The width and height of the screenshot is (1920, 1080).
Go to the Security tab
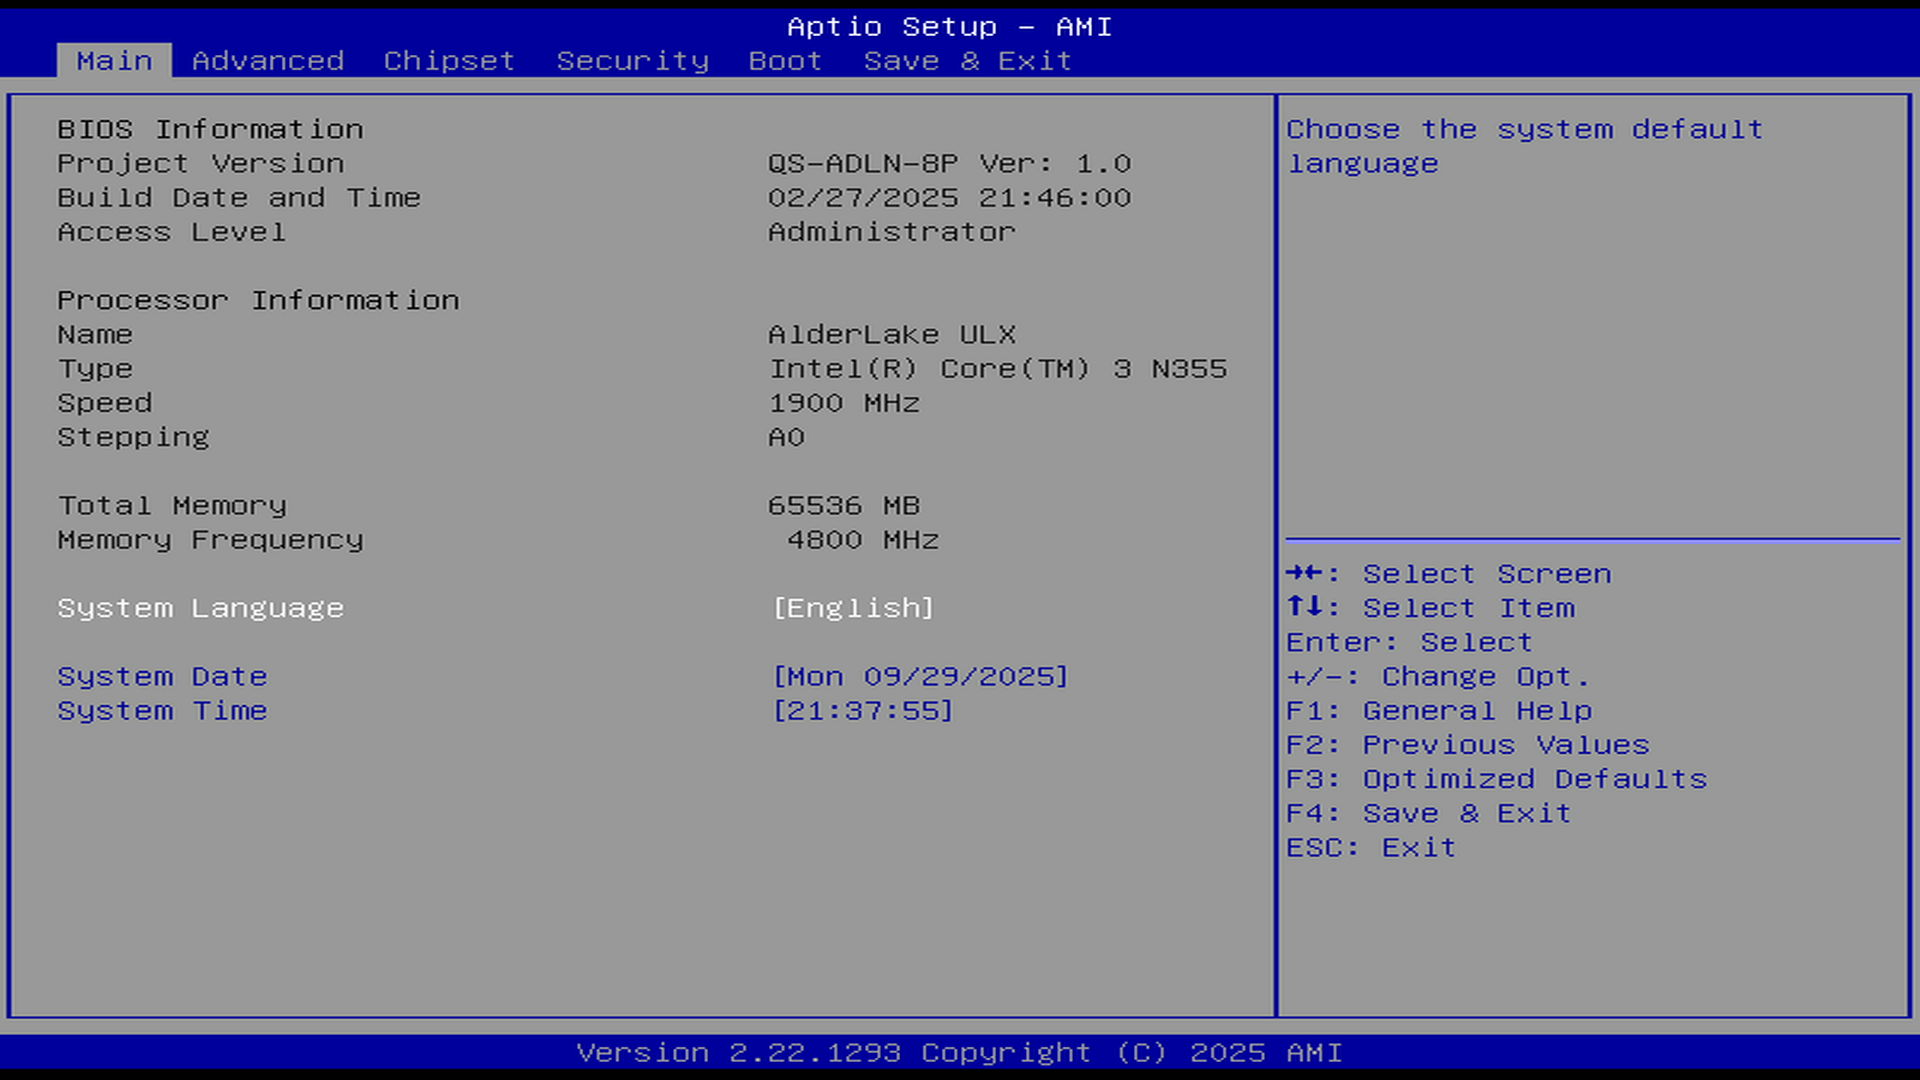pos(632,61)
